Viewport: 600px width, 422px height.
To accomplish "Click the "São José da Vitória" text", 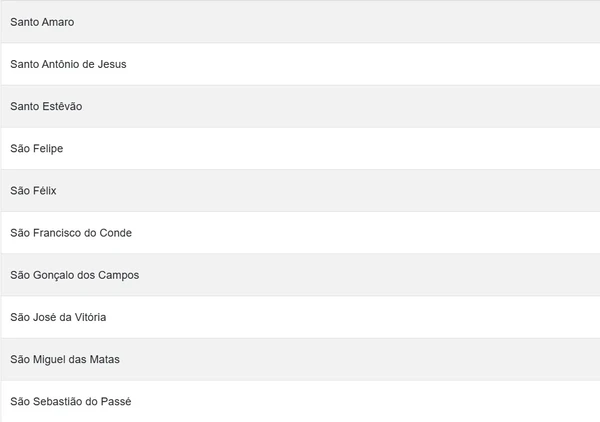I will tap(58, 317).
